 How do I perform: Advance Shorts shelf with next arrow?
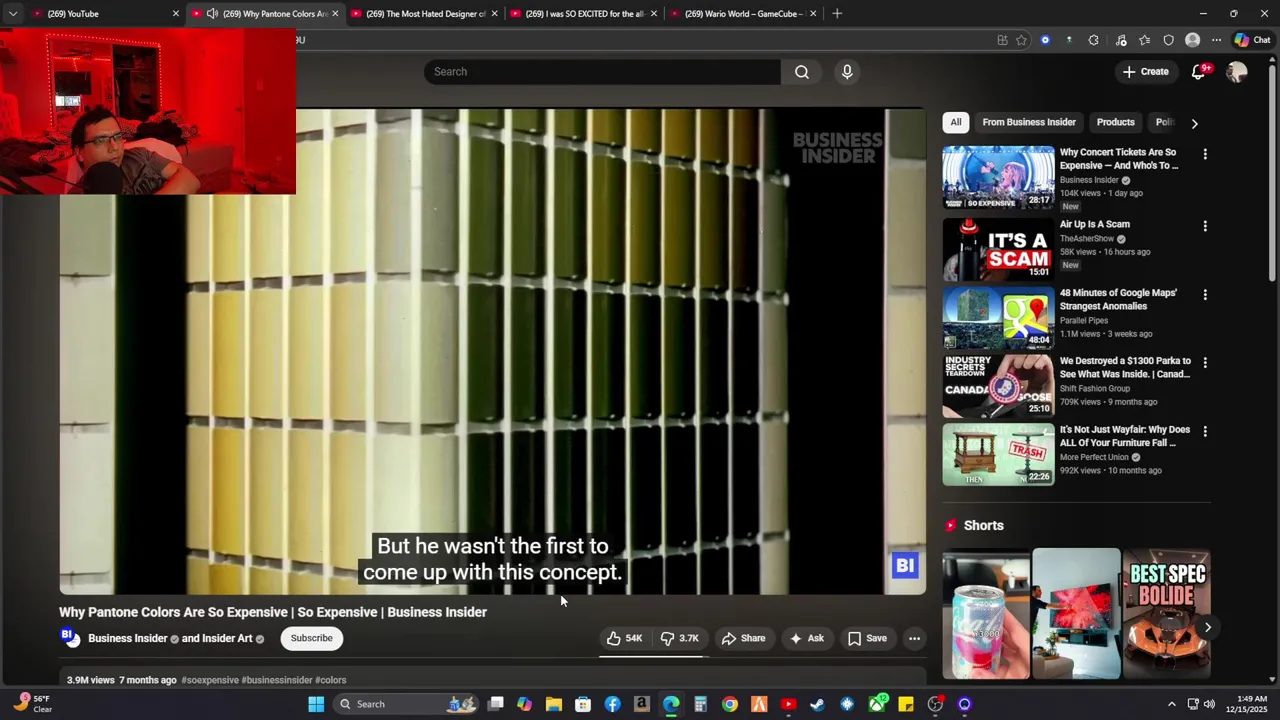pos(1207,628)
